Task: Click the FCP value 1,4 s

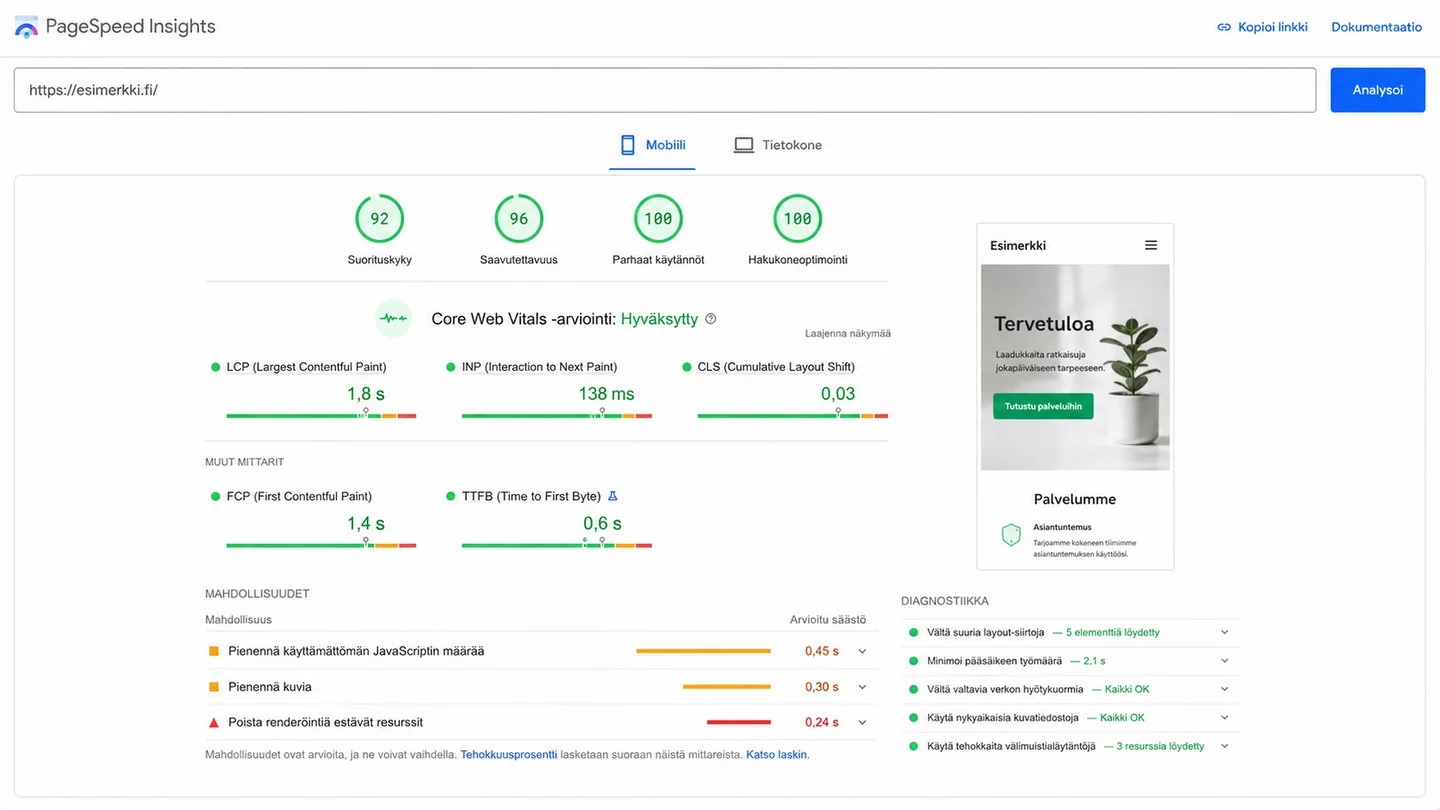Action: pos(366,523)
